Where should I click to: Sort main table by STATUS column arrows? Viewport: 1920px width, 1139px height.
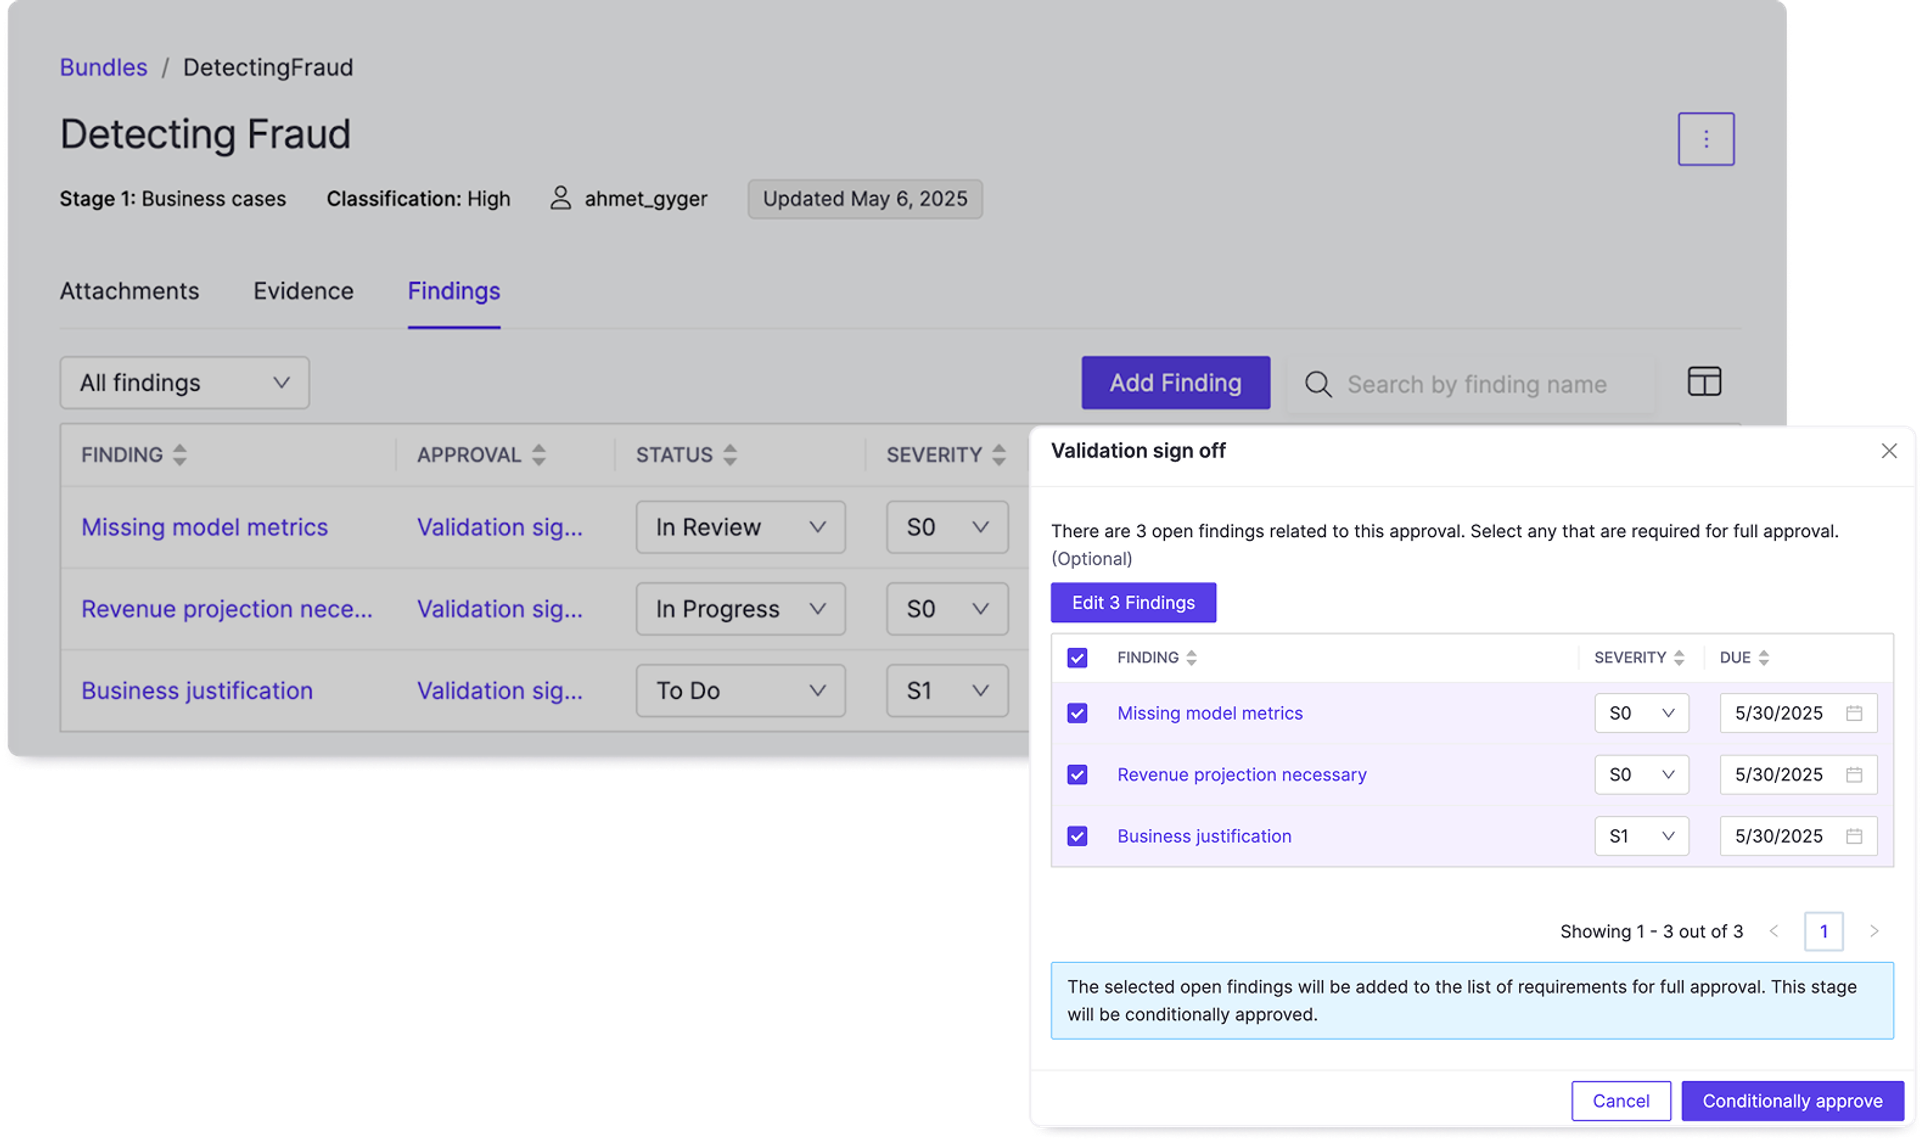(730, 455)
